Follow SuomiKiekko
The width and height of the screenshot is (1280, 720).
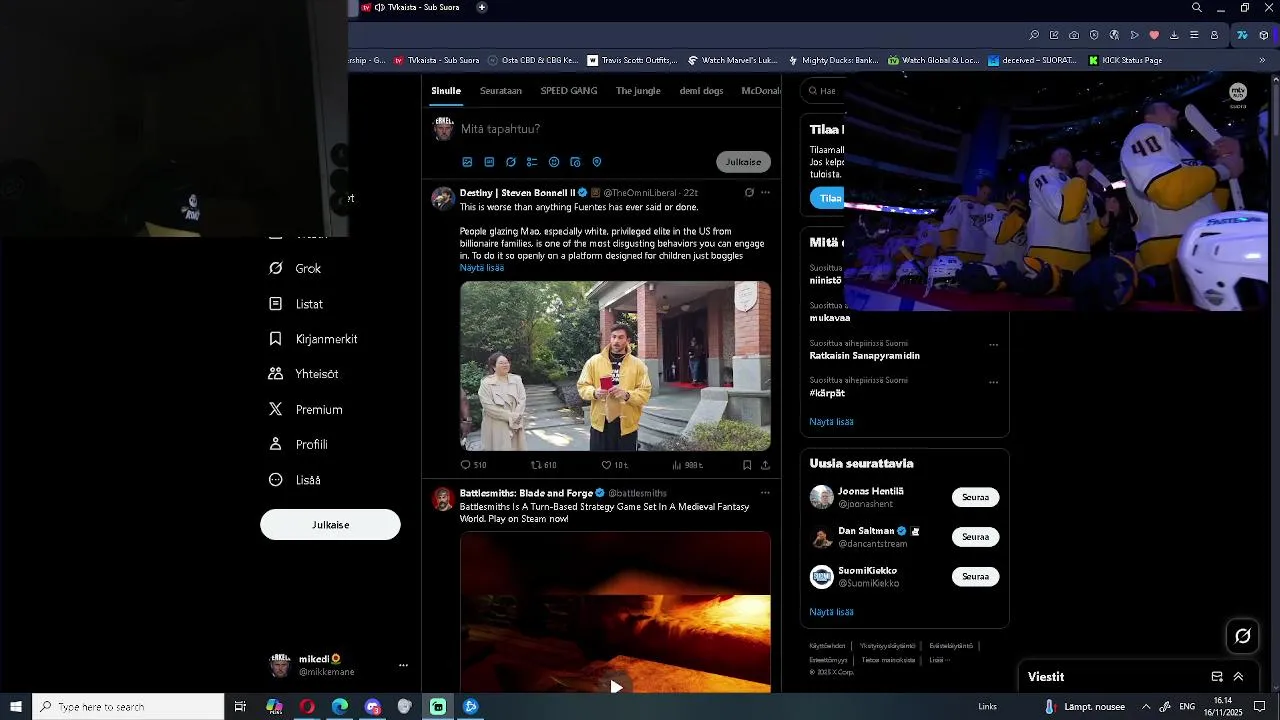click(975, 577)
